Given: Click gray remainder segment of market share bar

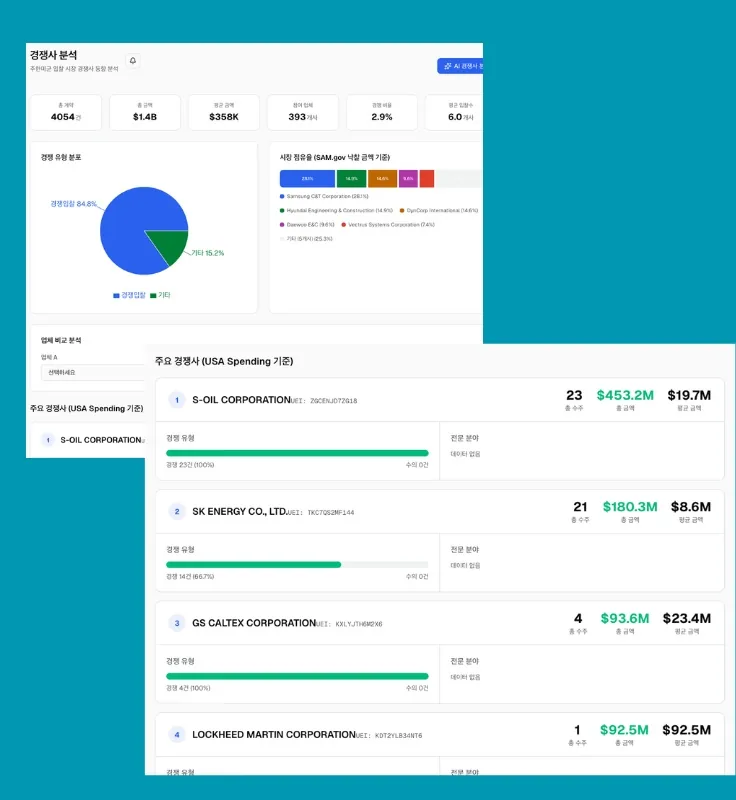Looking at the screenshot, I should click(x=459, y=179).
